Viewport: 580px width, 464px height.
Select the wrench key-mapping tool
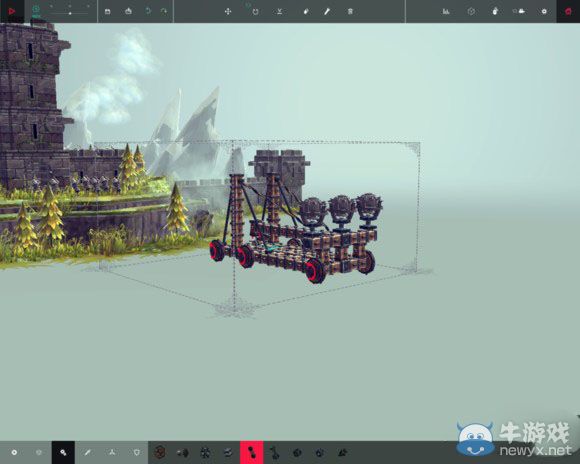(327, 11)
